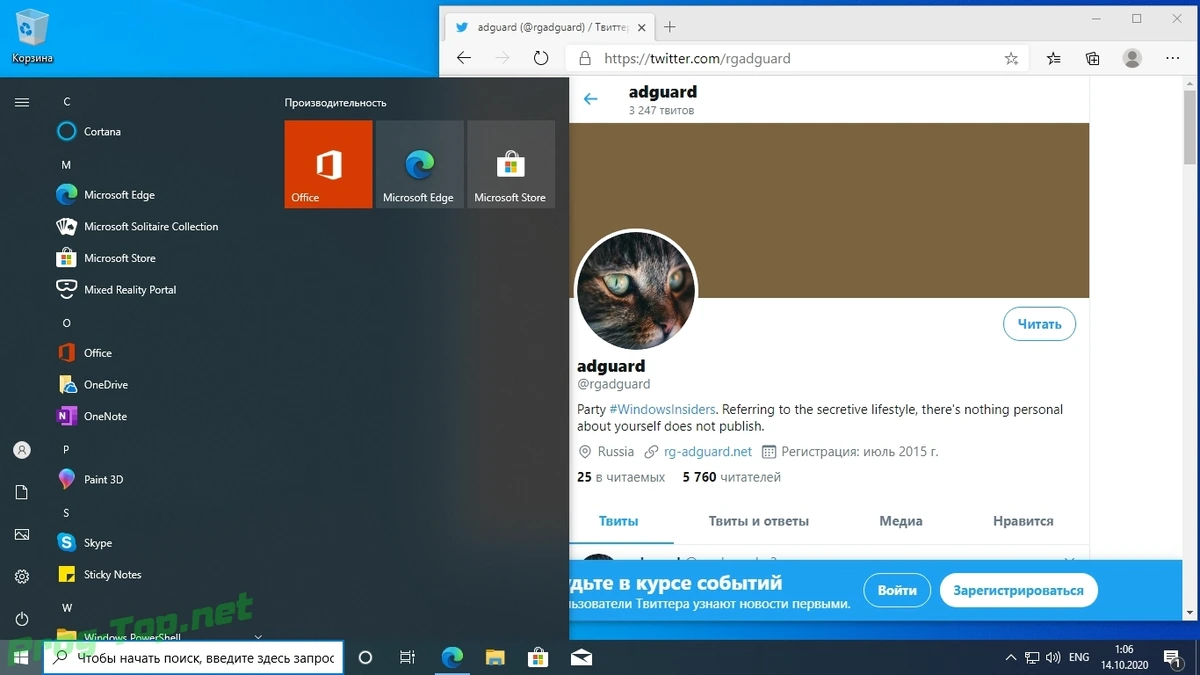1200x675 pixels.
Task: Switch to the Медиа tab
Action: (x=901, y=521)
